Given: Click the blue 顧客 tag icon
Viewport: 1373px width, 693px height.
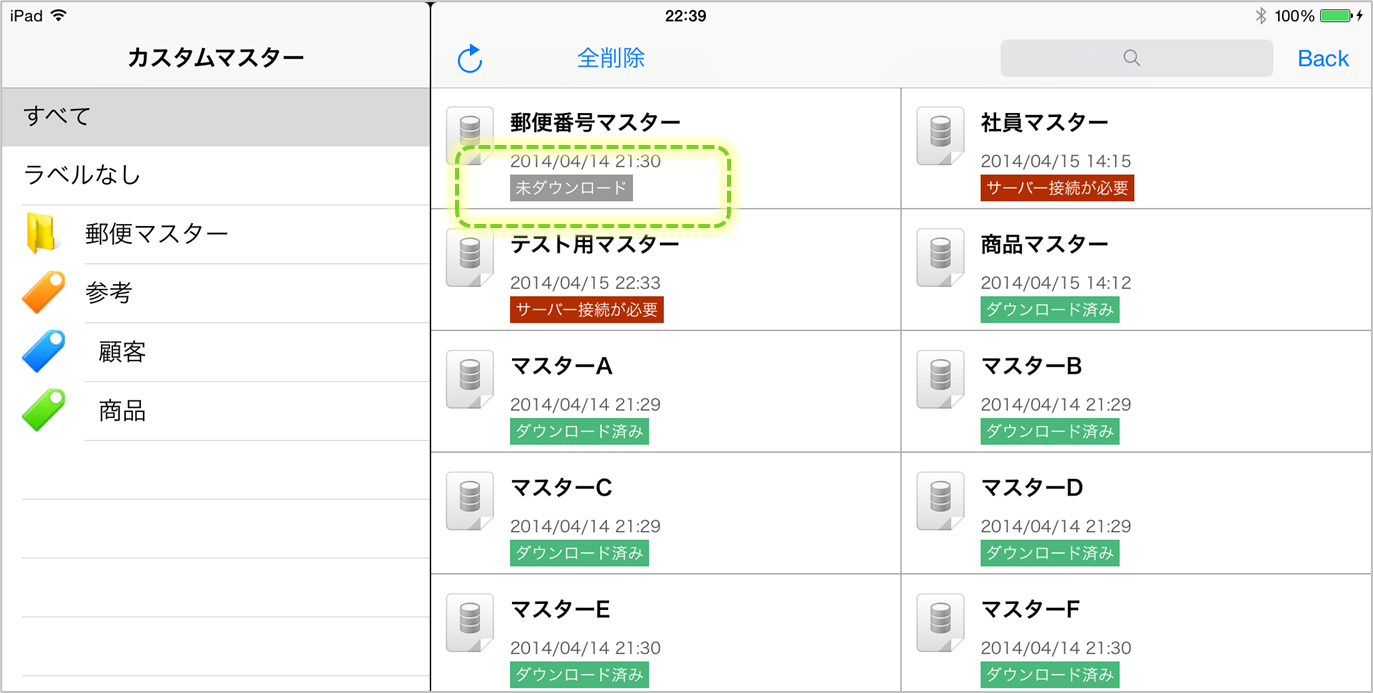Looking at the screenshot, I should point(43,352).
